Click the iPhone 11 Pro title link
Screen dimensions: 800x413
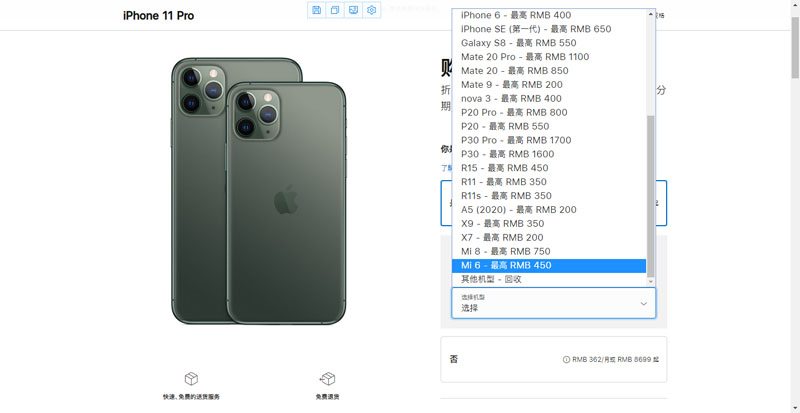point(159,16)
